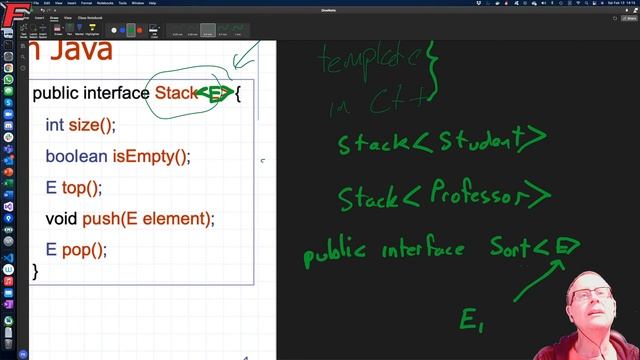640x360 pixels.
Task: Select the Marker tool
Action: (79, 30)
